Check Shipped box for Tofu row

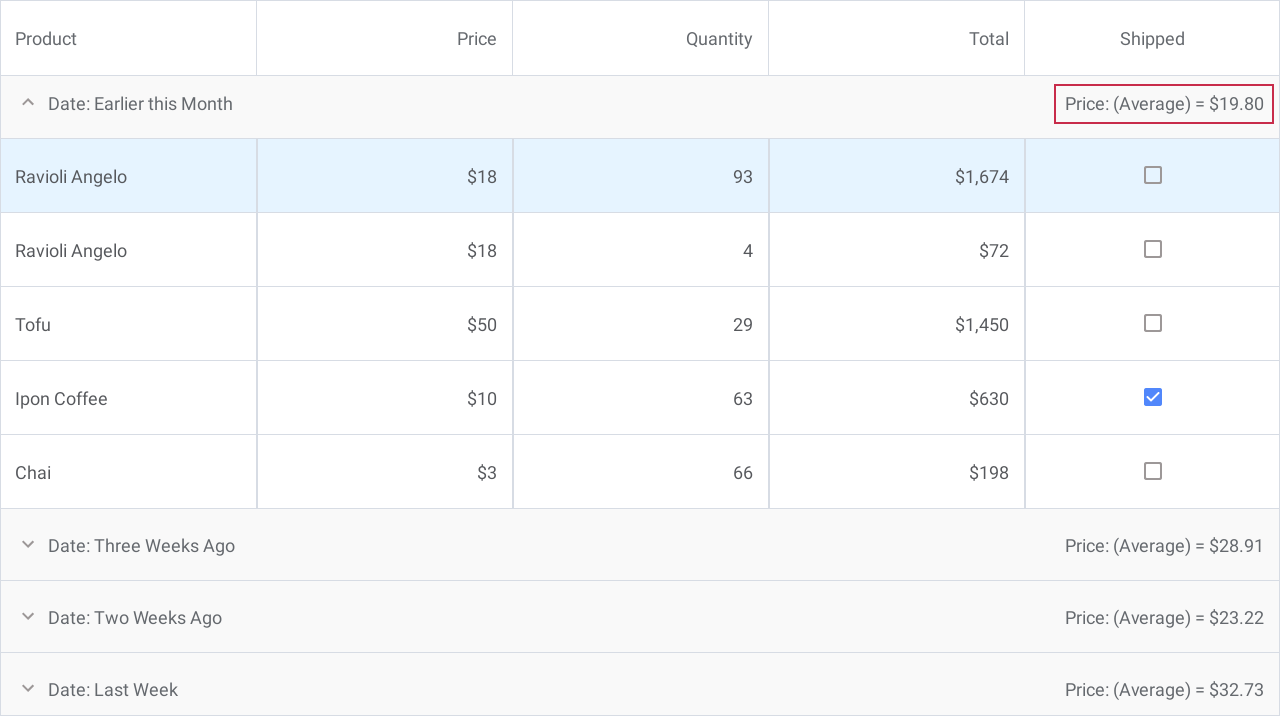[x=1152, y=323]
